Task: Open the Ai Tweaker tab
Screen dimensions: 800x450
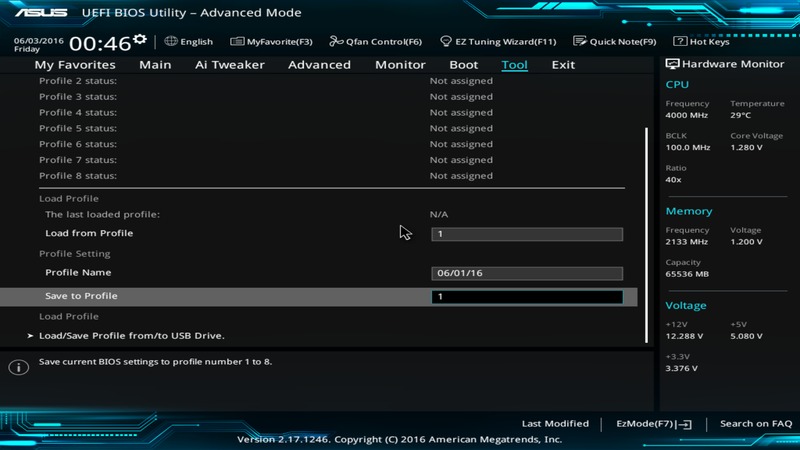Action: 229,65
